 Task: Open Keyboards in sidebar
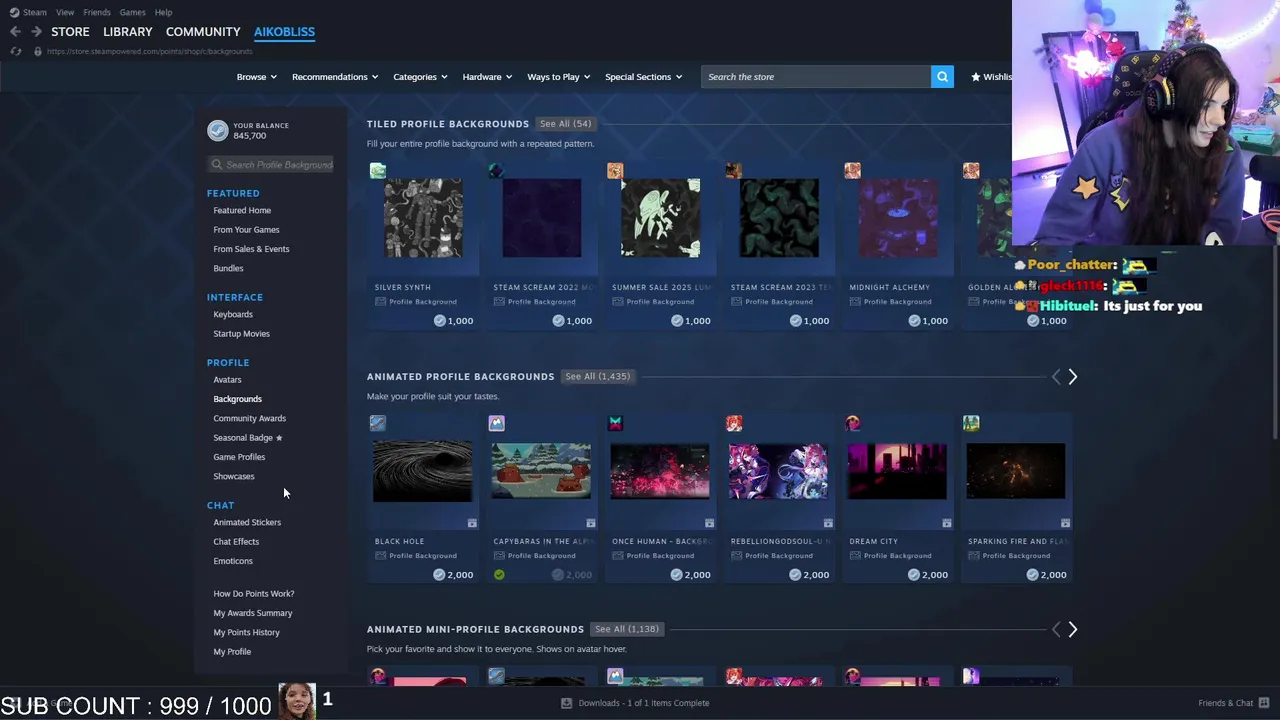pos(233,315)
